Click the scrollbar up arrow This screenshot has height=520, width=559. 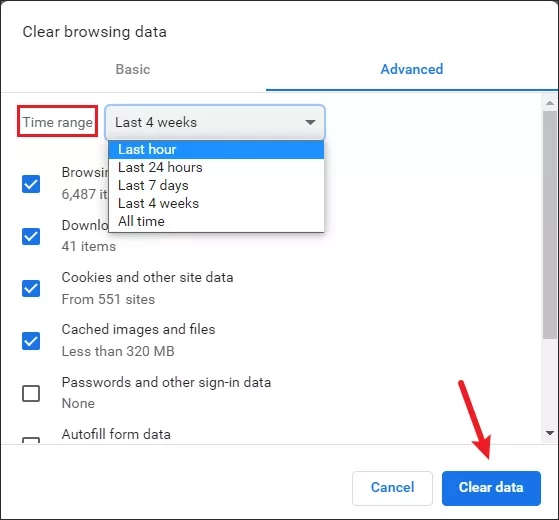point(550,103)
